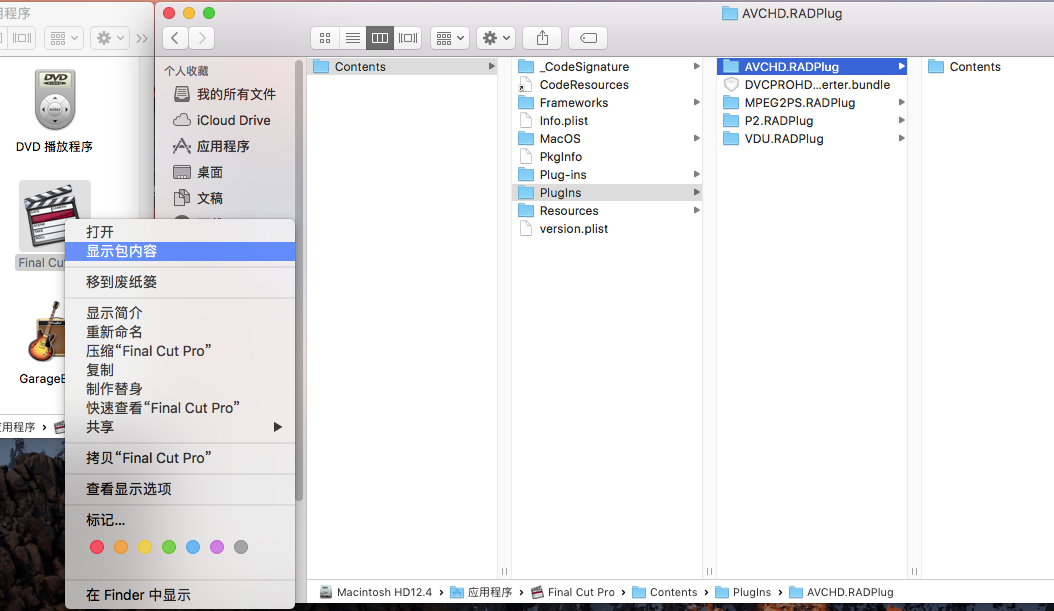Click the Edit Tags button in toolbar
Image resolution: width=1054 pixels, height=611 pixels.
pos(588,38)
